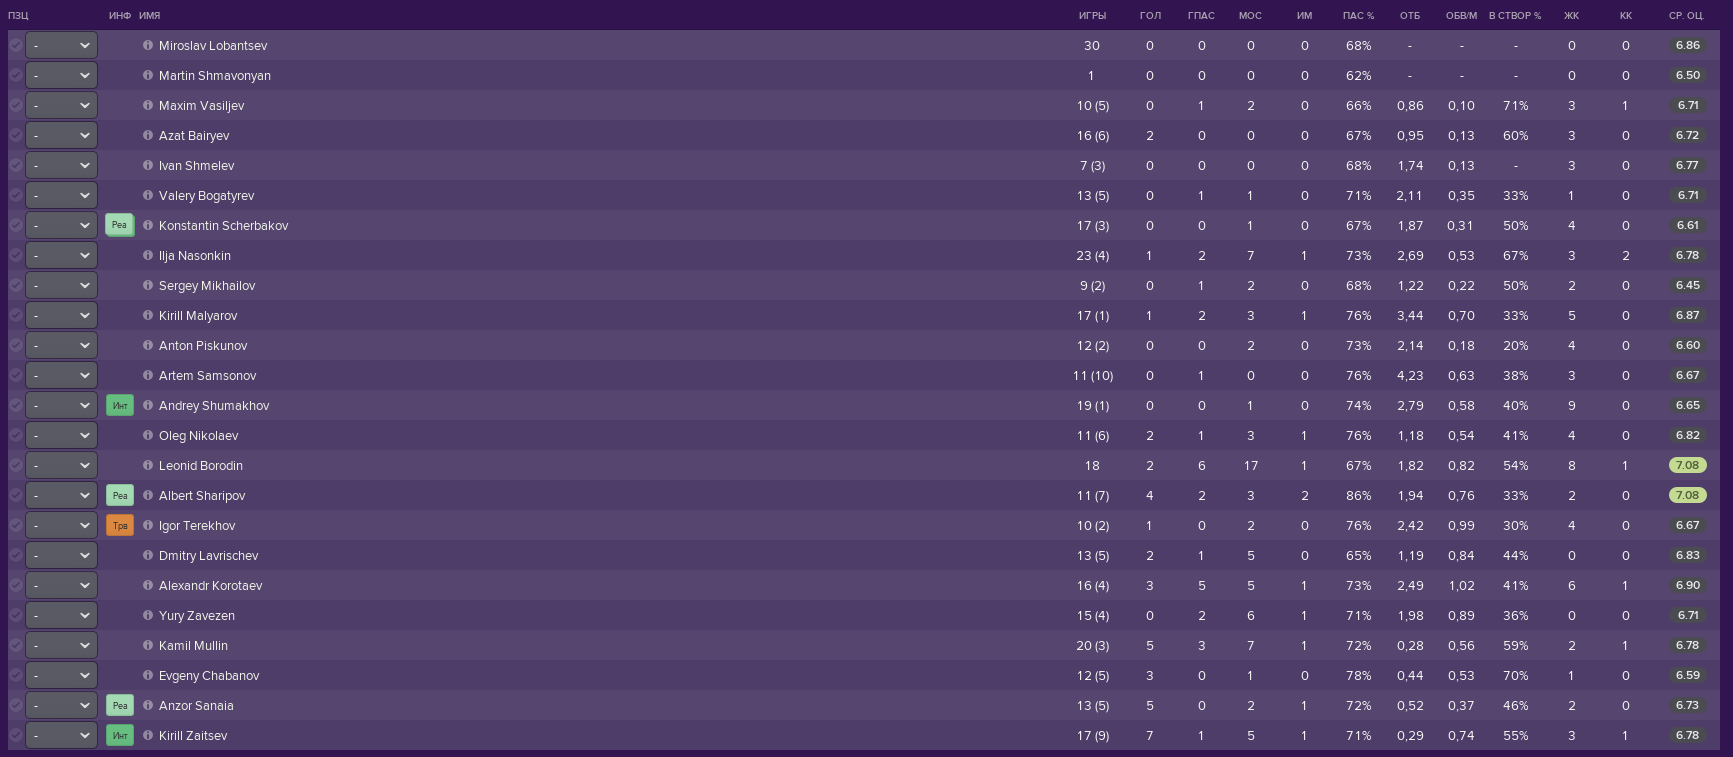Open the position dropdown for Maxim Vasiljev
The width and height of the screenshot is (1733, 757).
point(61,105)
